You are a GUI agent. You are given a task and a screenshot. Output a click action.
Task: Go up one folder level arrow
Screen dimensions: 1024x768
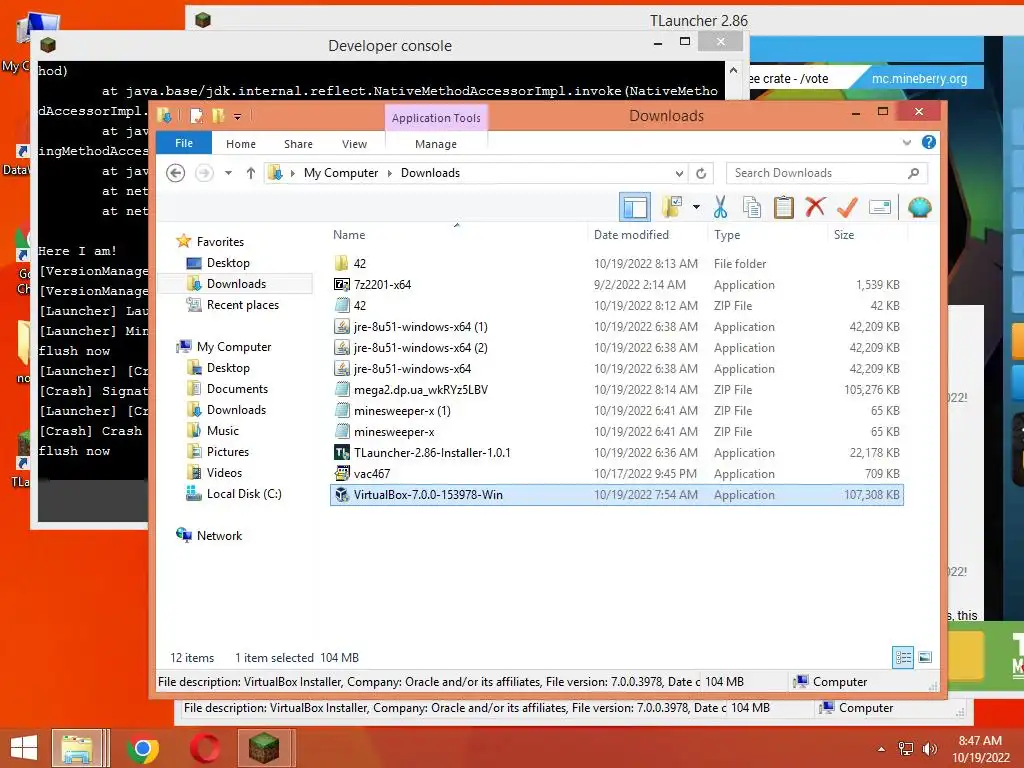251,173
